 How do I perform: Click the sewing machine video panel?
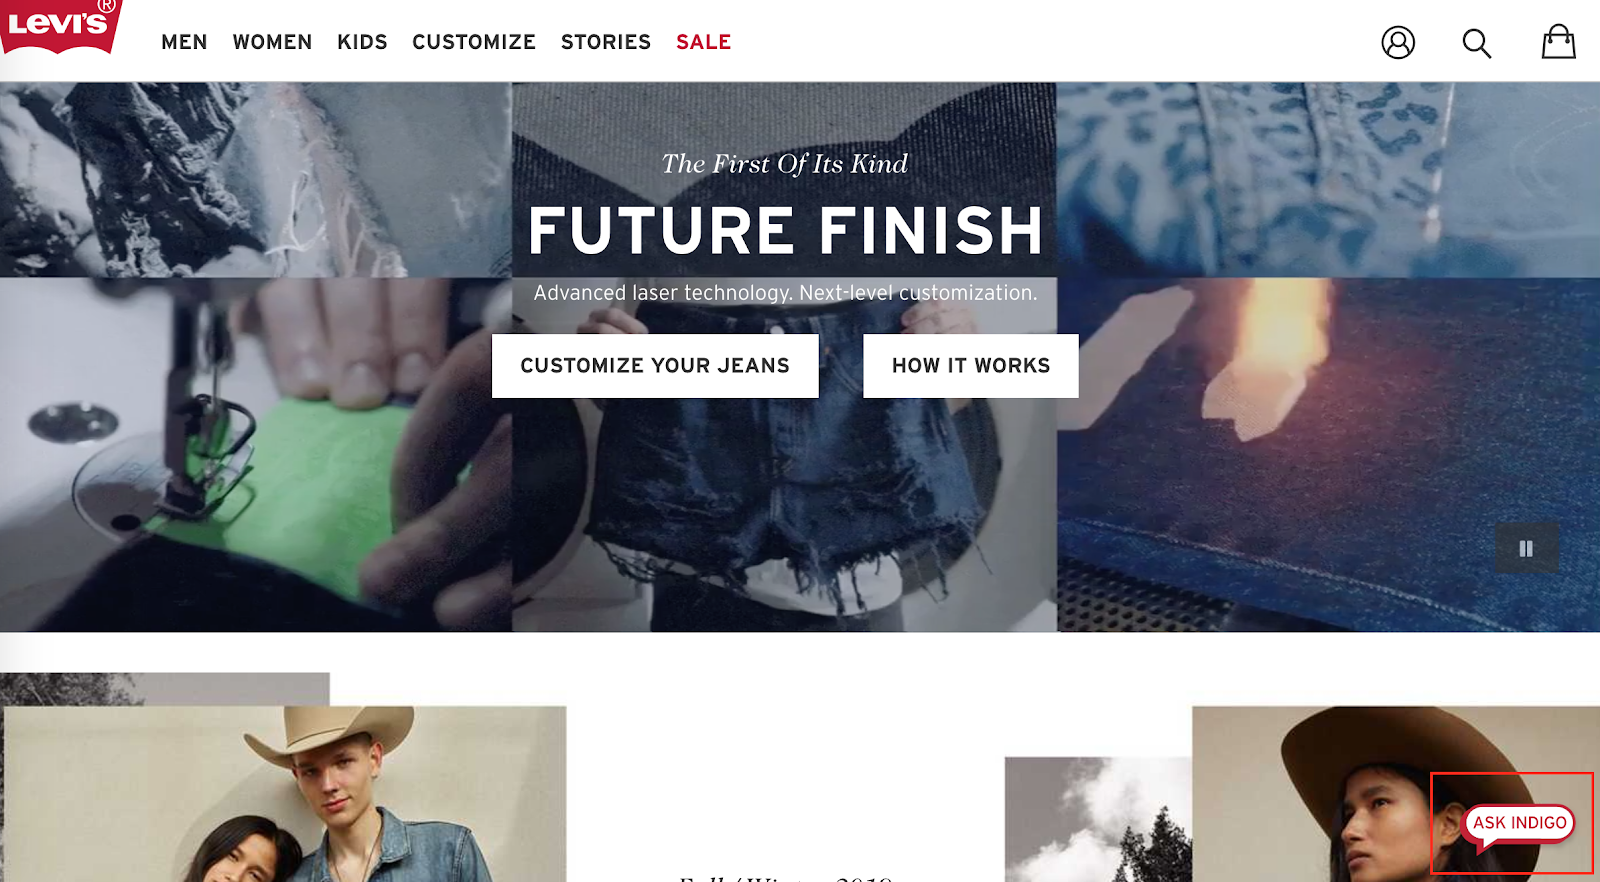coord(255,455)
